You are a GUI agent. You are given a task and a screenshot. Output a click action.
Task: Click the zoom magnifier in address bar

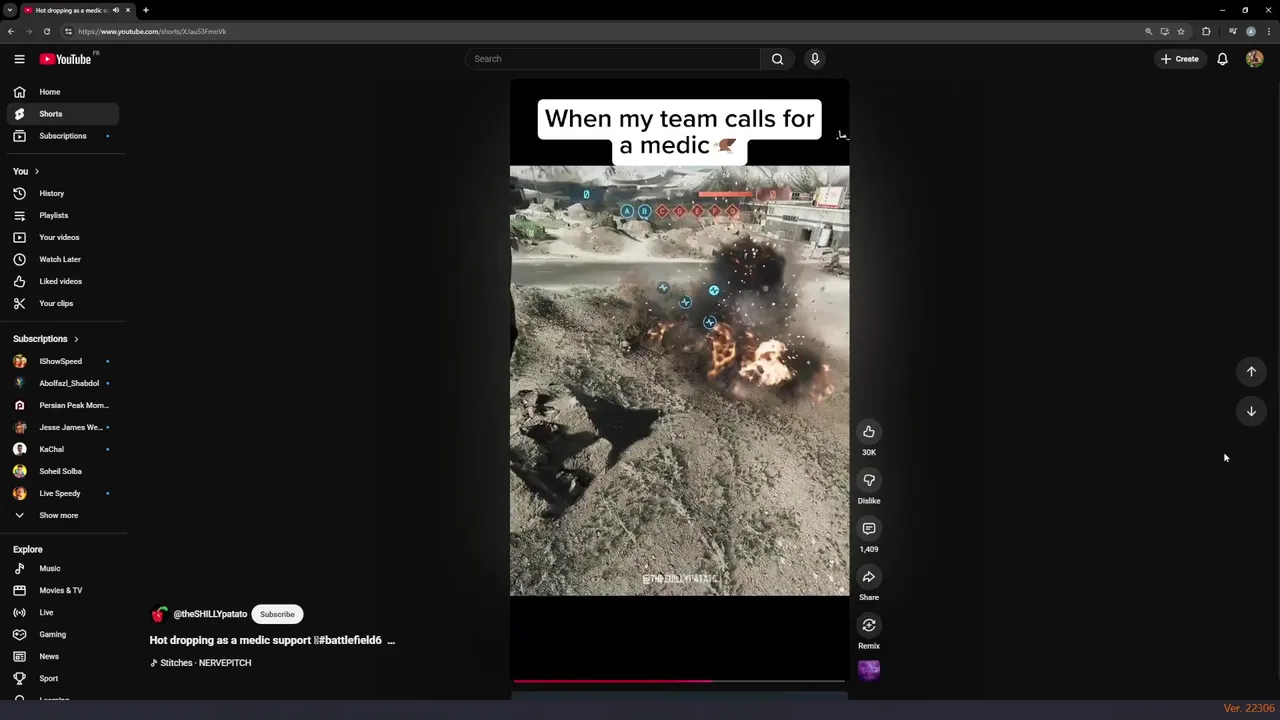1149,31
